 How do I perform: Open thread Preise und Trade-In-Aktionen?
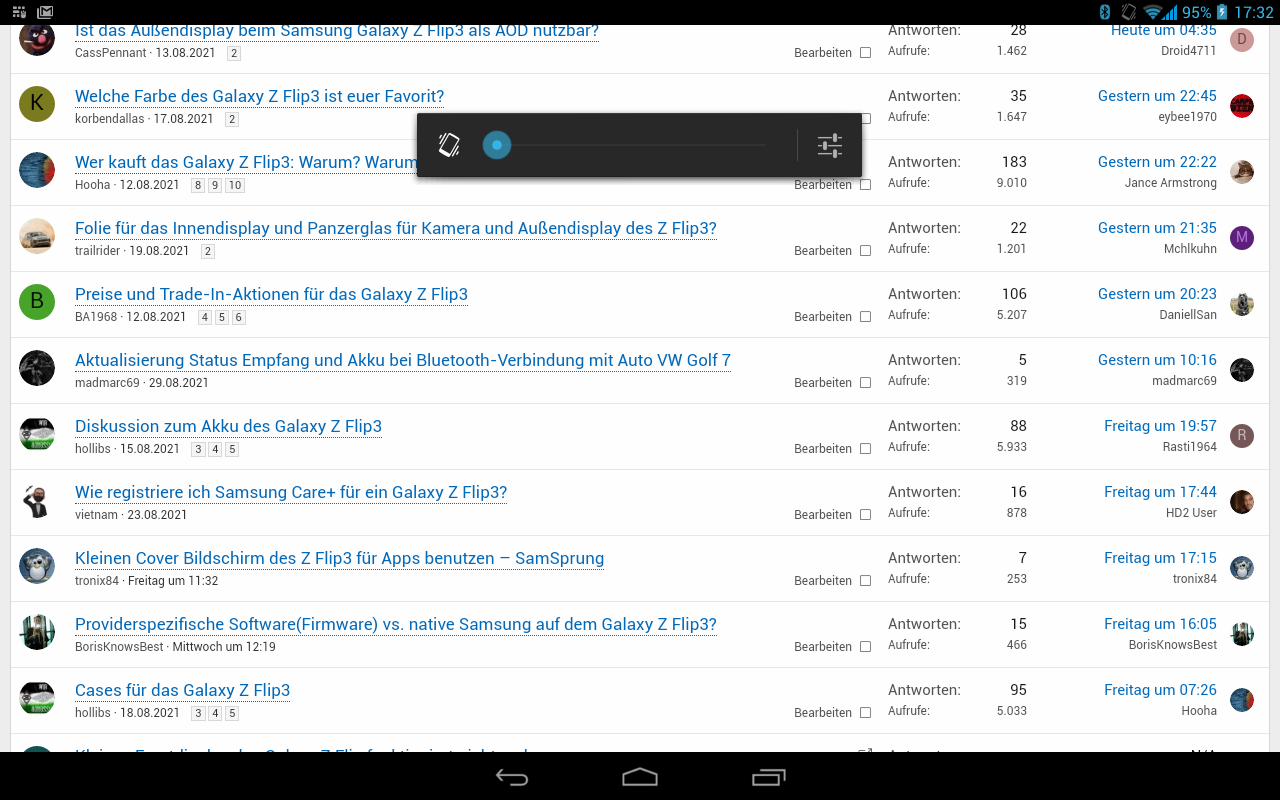tap(271, 294)
